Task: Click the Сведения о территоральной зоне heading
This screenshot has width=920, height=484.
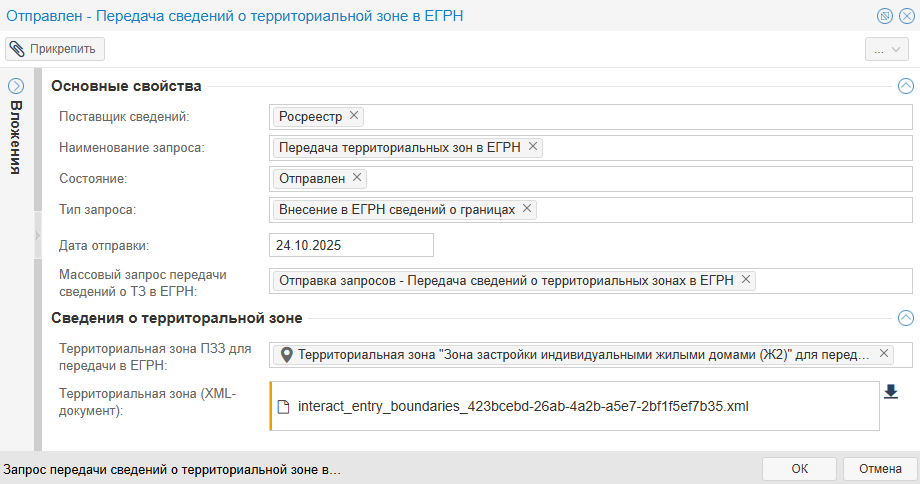Action: [x=177, y=318]
